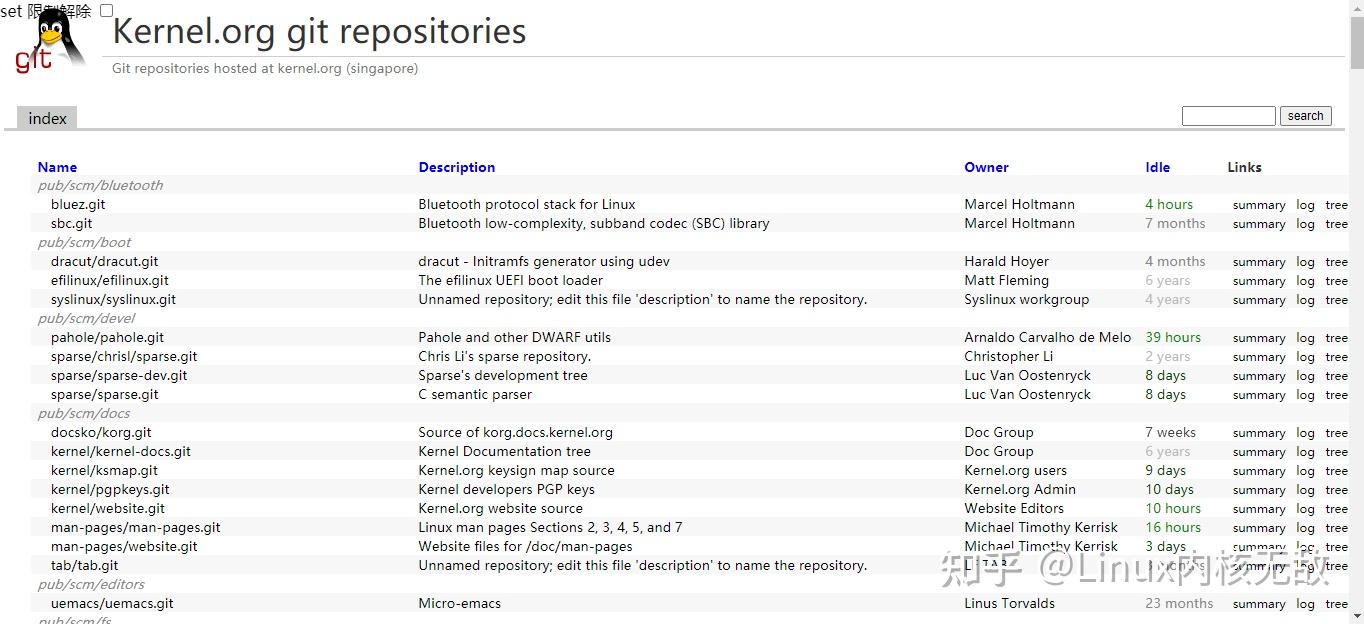This screenshot has width=1364, height=624.
Task: Open tree link for kernel/website.git
Action: pyautogui.click(x=1336, y=509)
